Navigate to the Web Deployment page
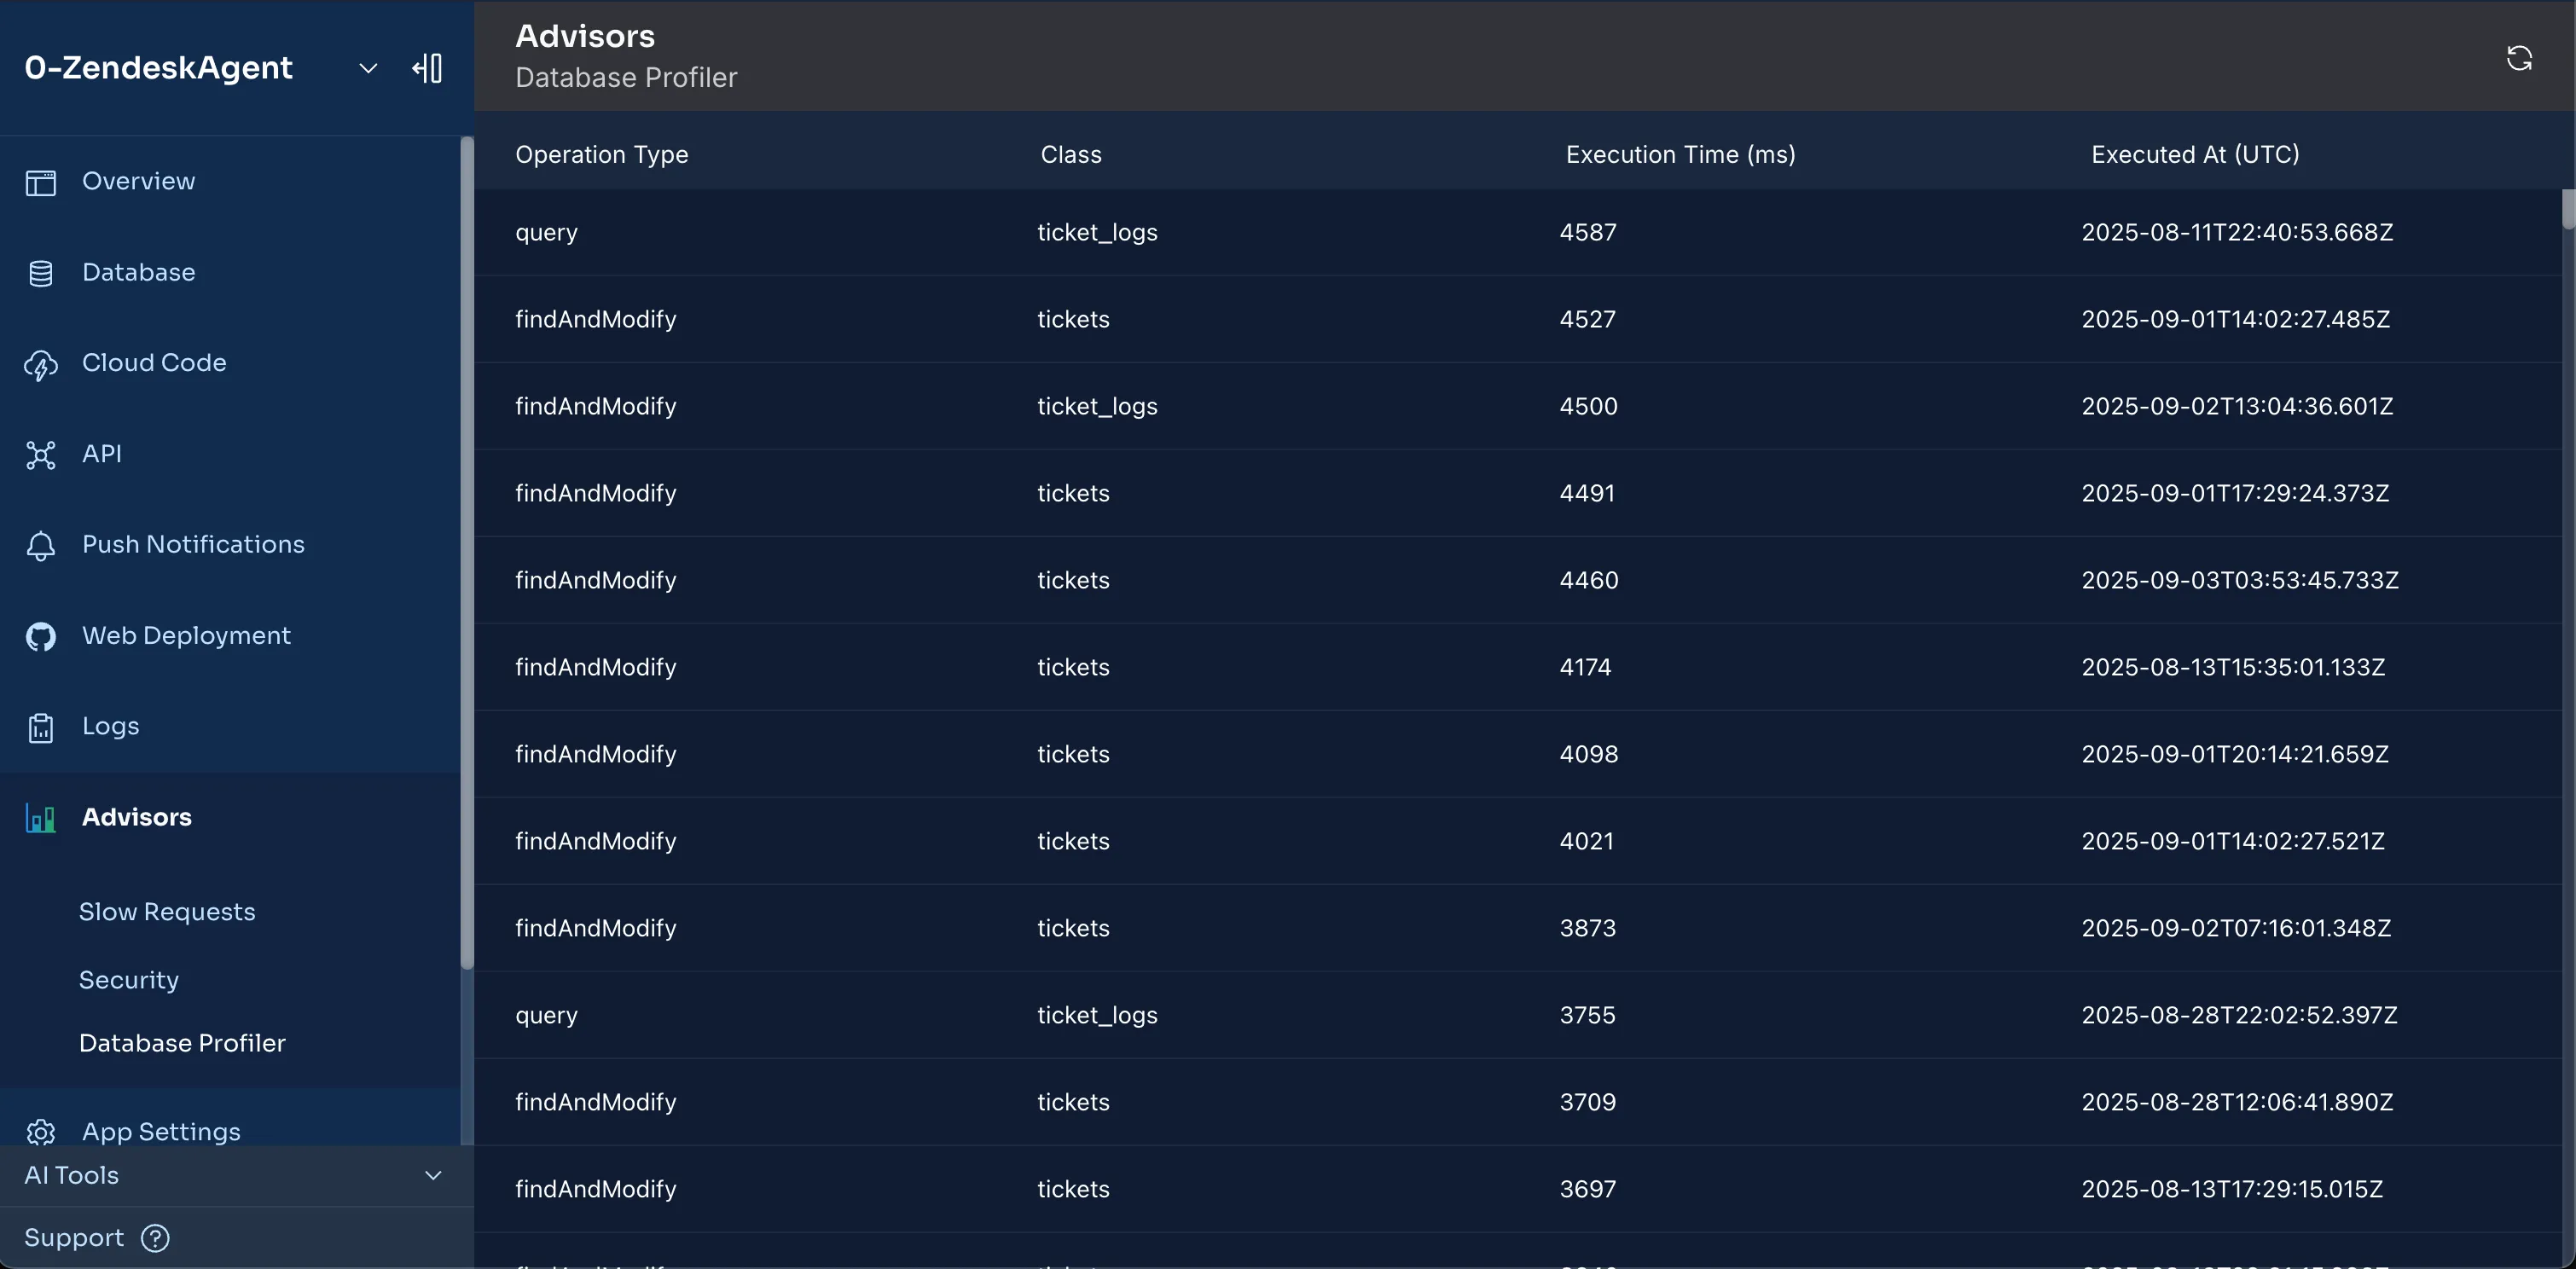This screenshot has width=2576, height=1269. [186, 636]
